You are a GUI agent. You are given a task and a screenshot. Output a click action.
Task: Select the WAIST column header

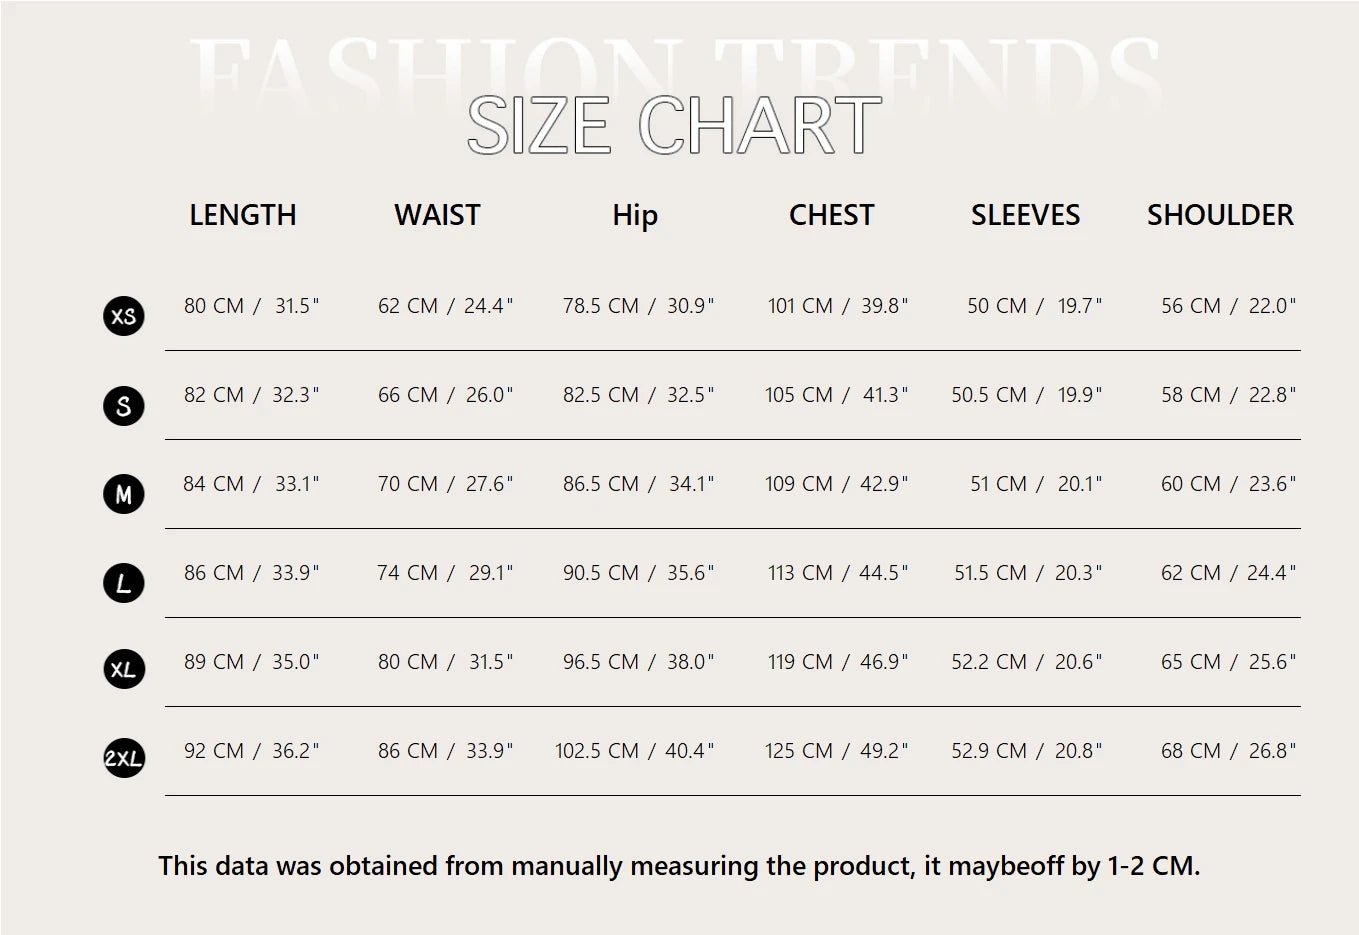click(x=437, y=215)
